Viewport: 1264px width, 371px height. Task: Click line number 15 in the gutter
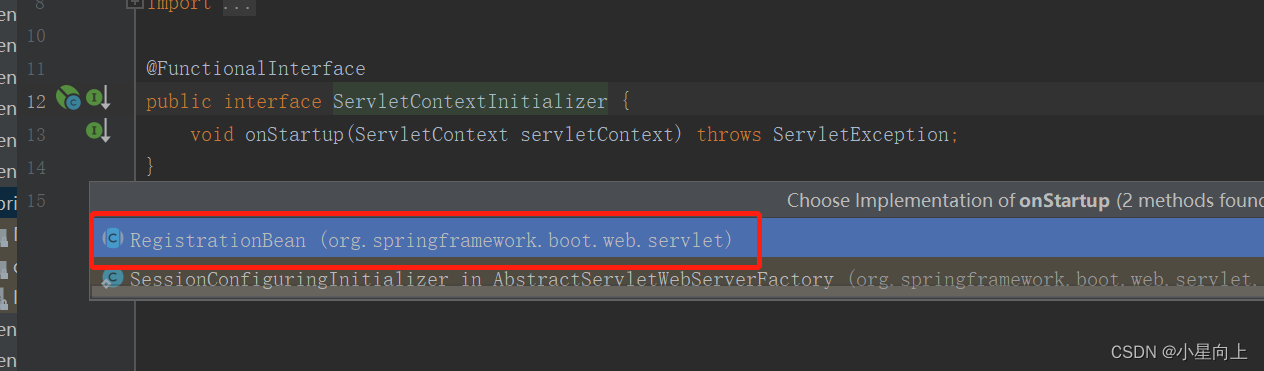(x=36, y=200)
